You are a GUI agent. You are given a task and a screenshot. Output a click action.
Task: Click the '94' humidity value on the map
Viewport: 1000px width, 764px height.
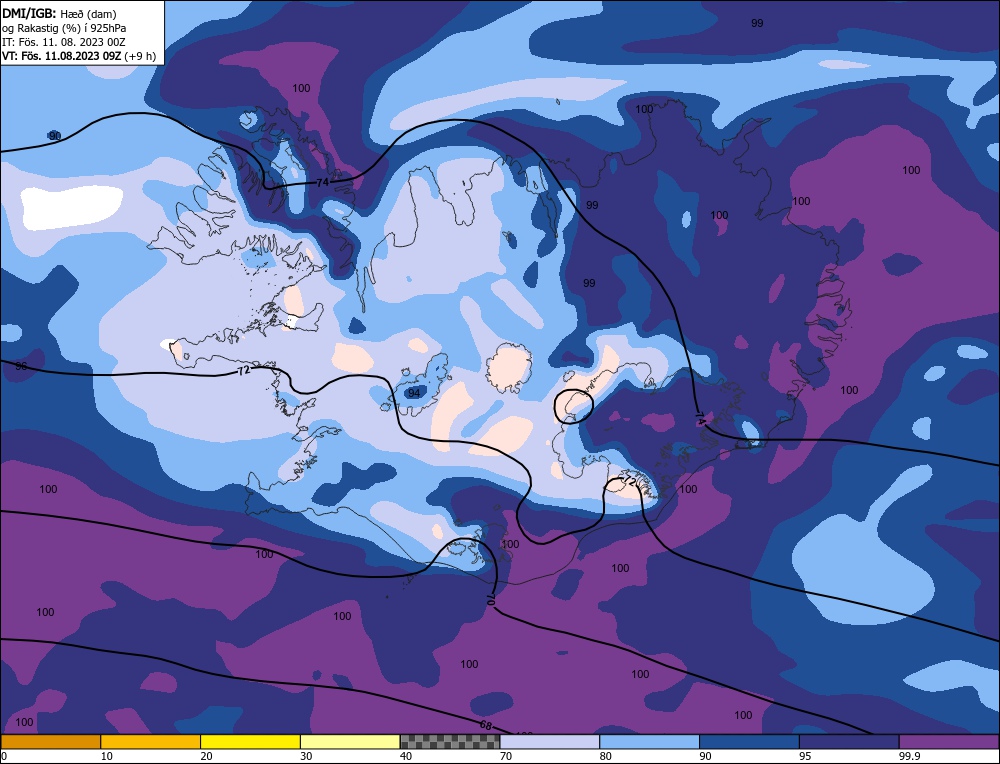tap(415, 393)
